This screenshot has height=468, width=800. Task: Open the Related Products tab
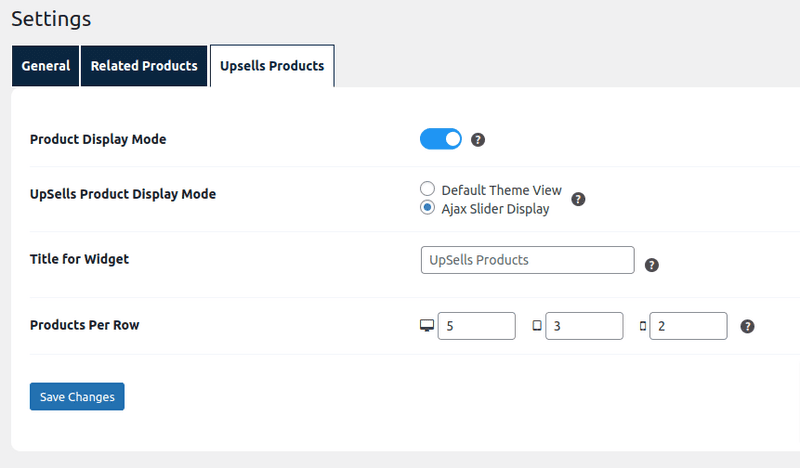144,66
